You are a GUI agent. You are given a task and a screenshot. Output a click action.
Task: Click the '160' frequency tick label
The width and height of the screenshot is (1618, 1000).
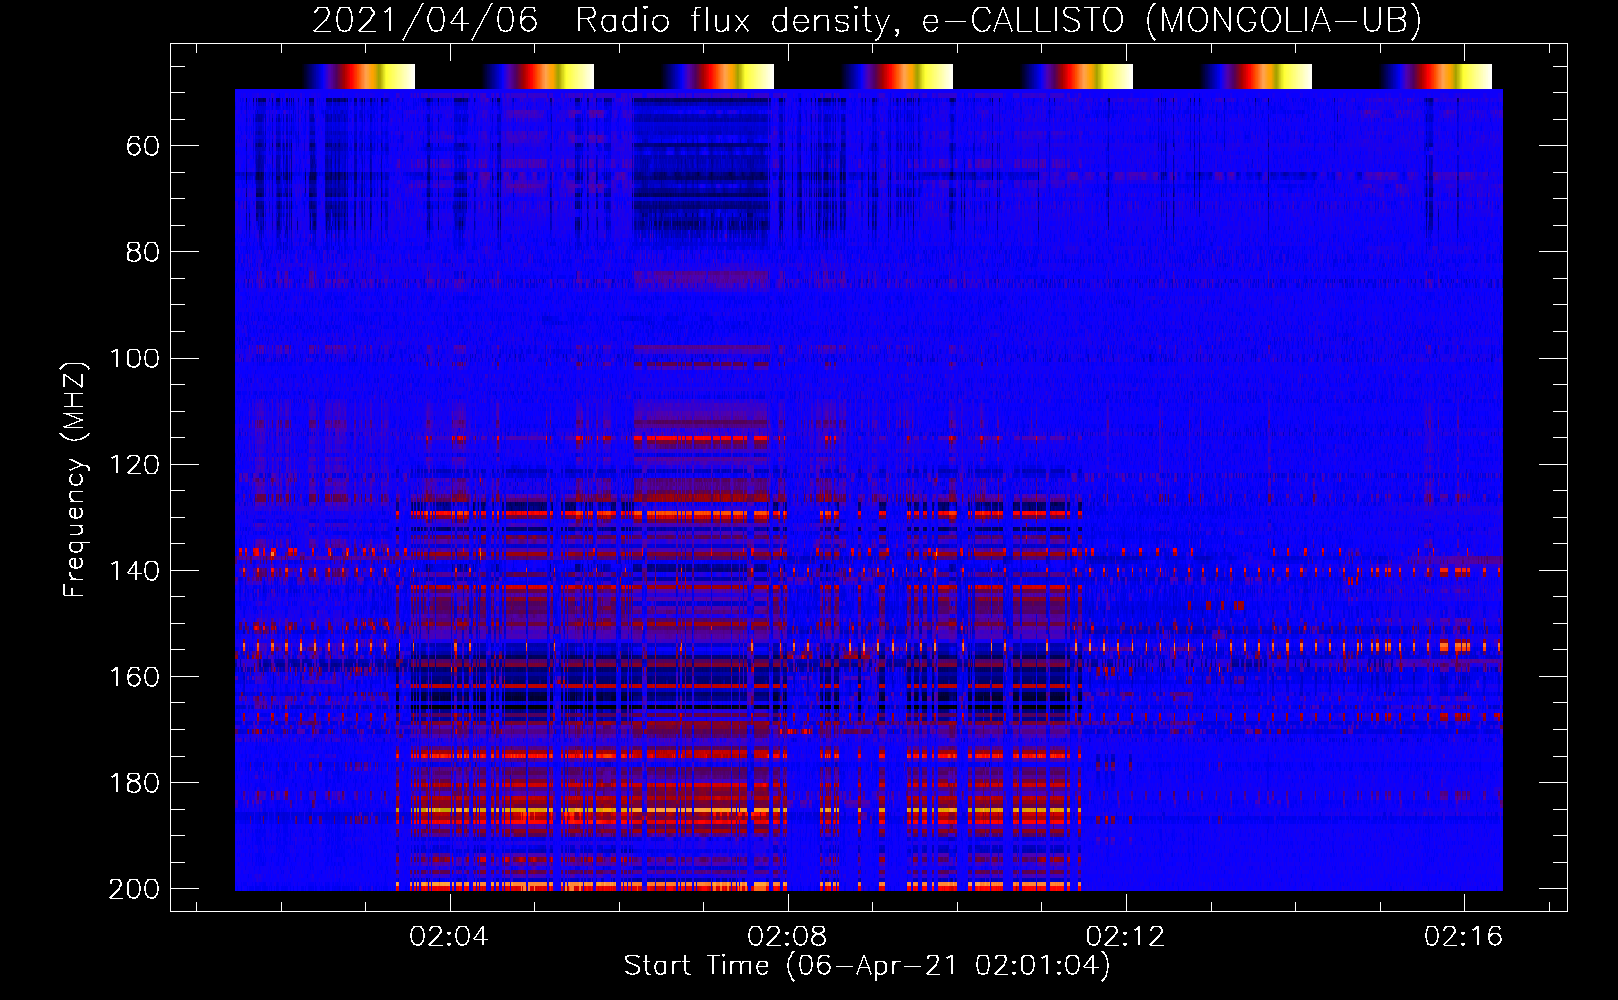[134, 677]
